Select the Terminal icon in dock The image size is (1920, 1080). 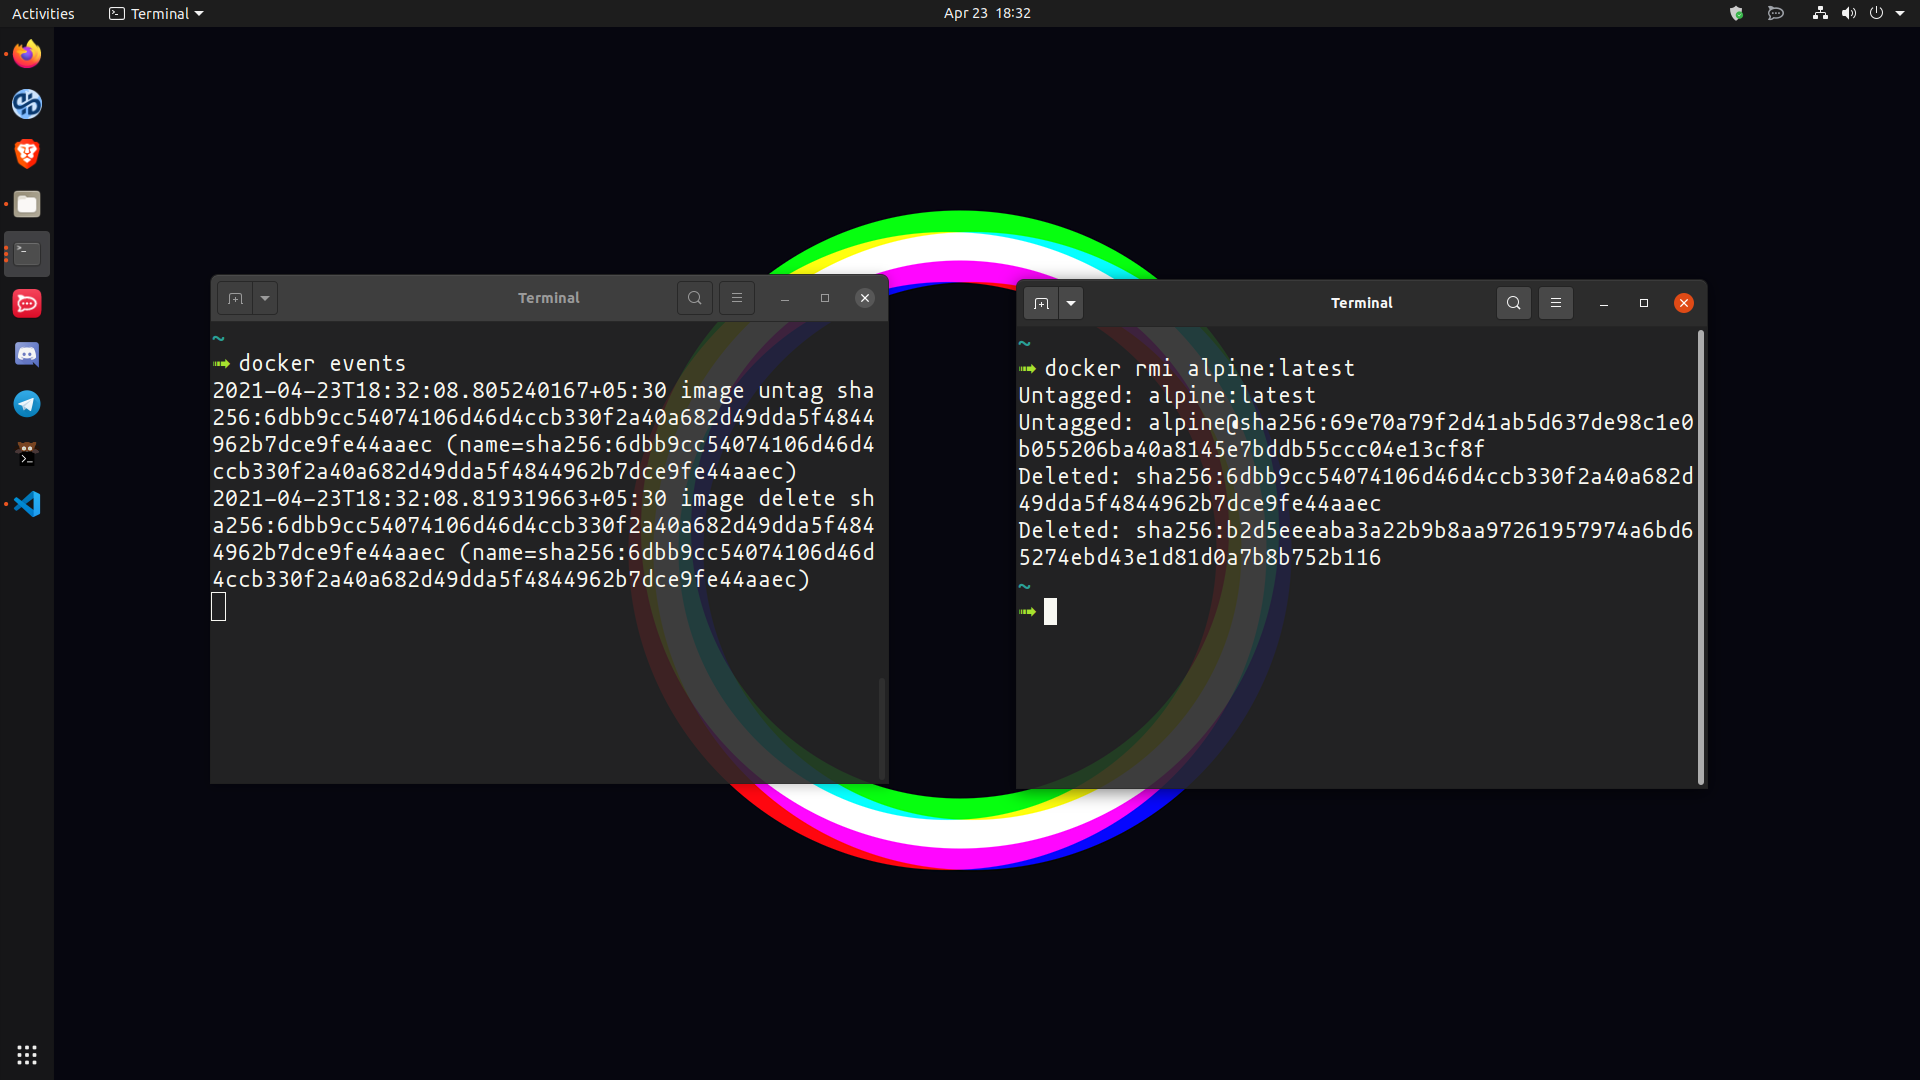pos(27,254)
